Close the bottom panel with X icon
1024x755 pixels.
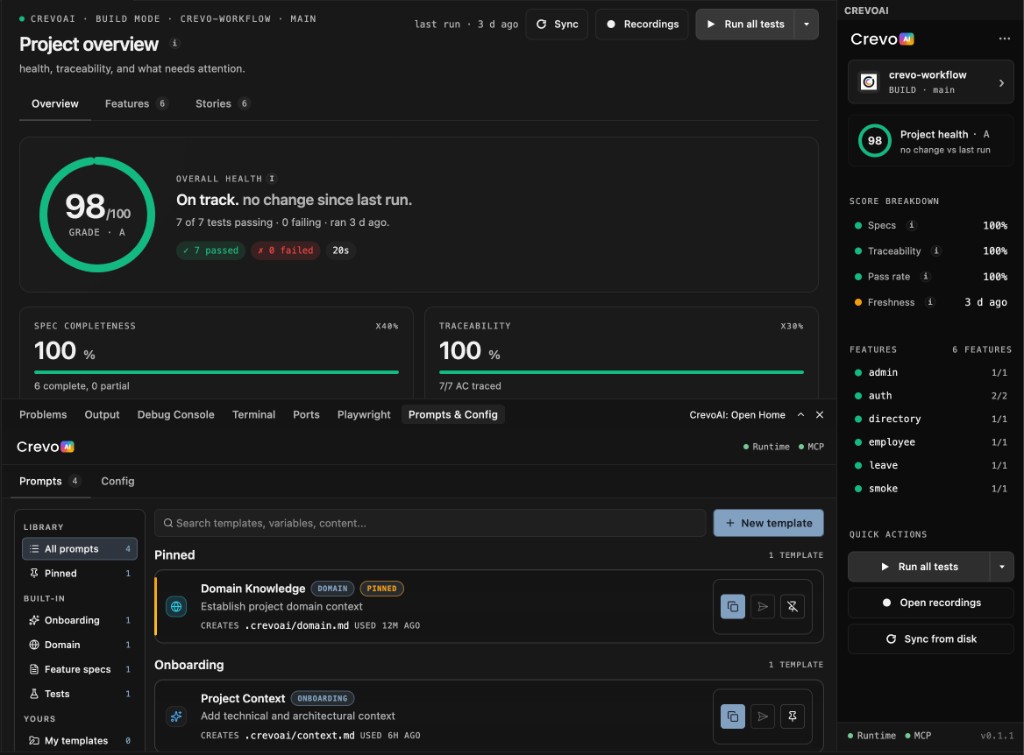pos(820,415)
